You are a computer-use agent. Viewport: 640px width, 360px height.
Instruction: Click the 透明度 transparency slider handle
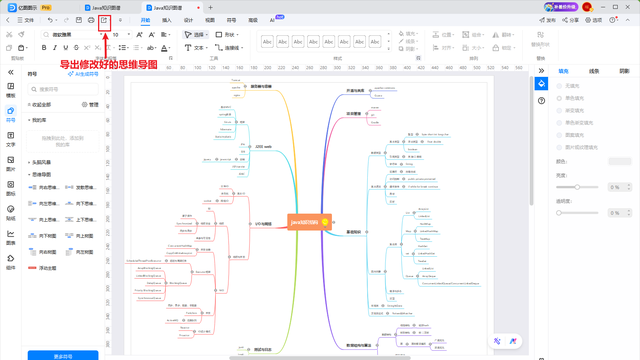coord(559,213)
